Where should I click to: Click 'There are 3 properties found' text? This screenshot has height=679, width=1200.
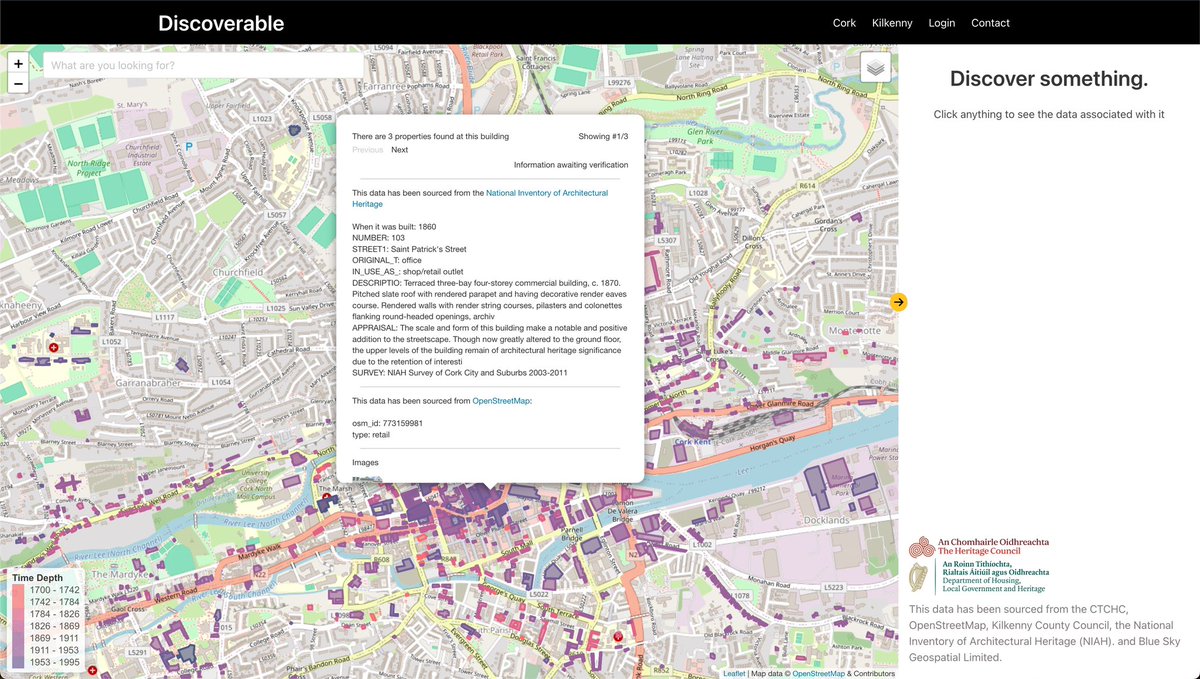pos(430,136)
